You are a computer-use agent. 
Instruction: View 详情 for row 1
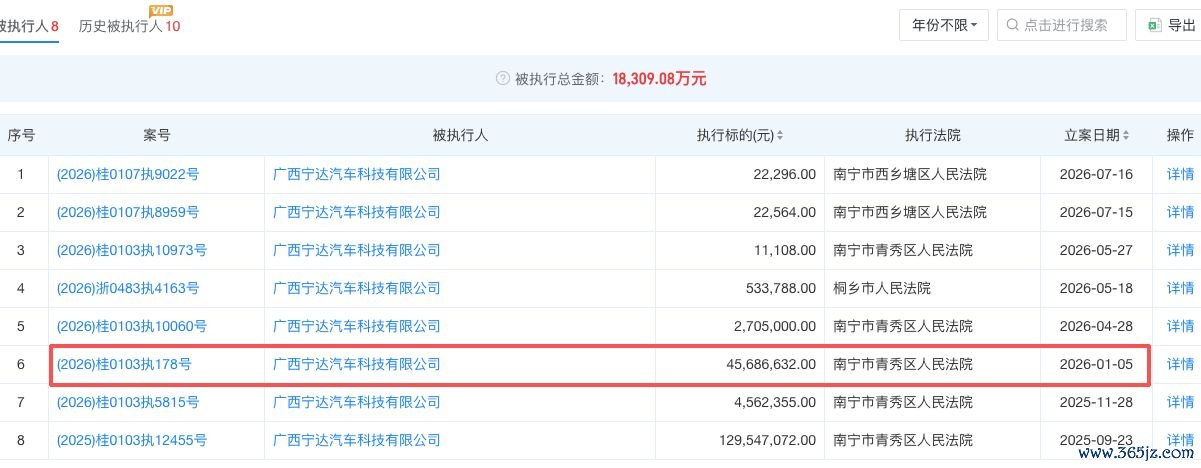click(1180, 174)
